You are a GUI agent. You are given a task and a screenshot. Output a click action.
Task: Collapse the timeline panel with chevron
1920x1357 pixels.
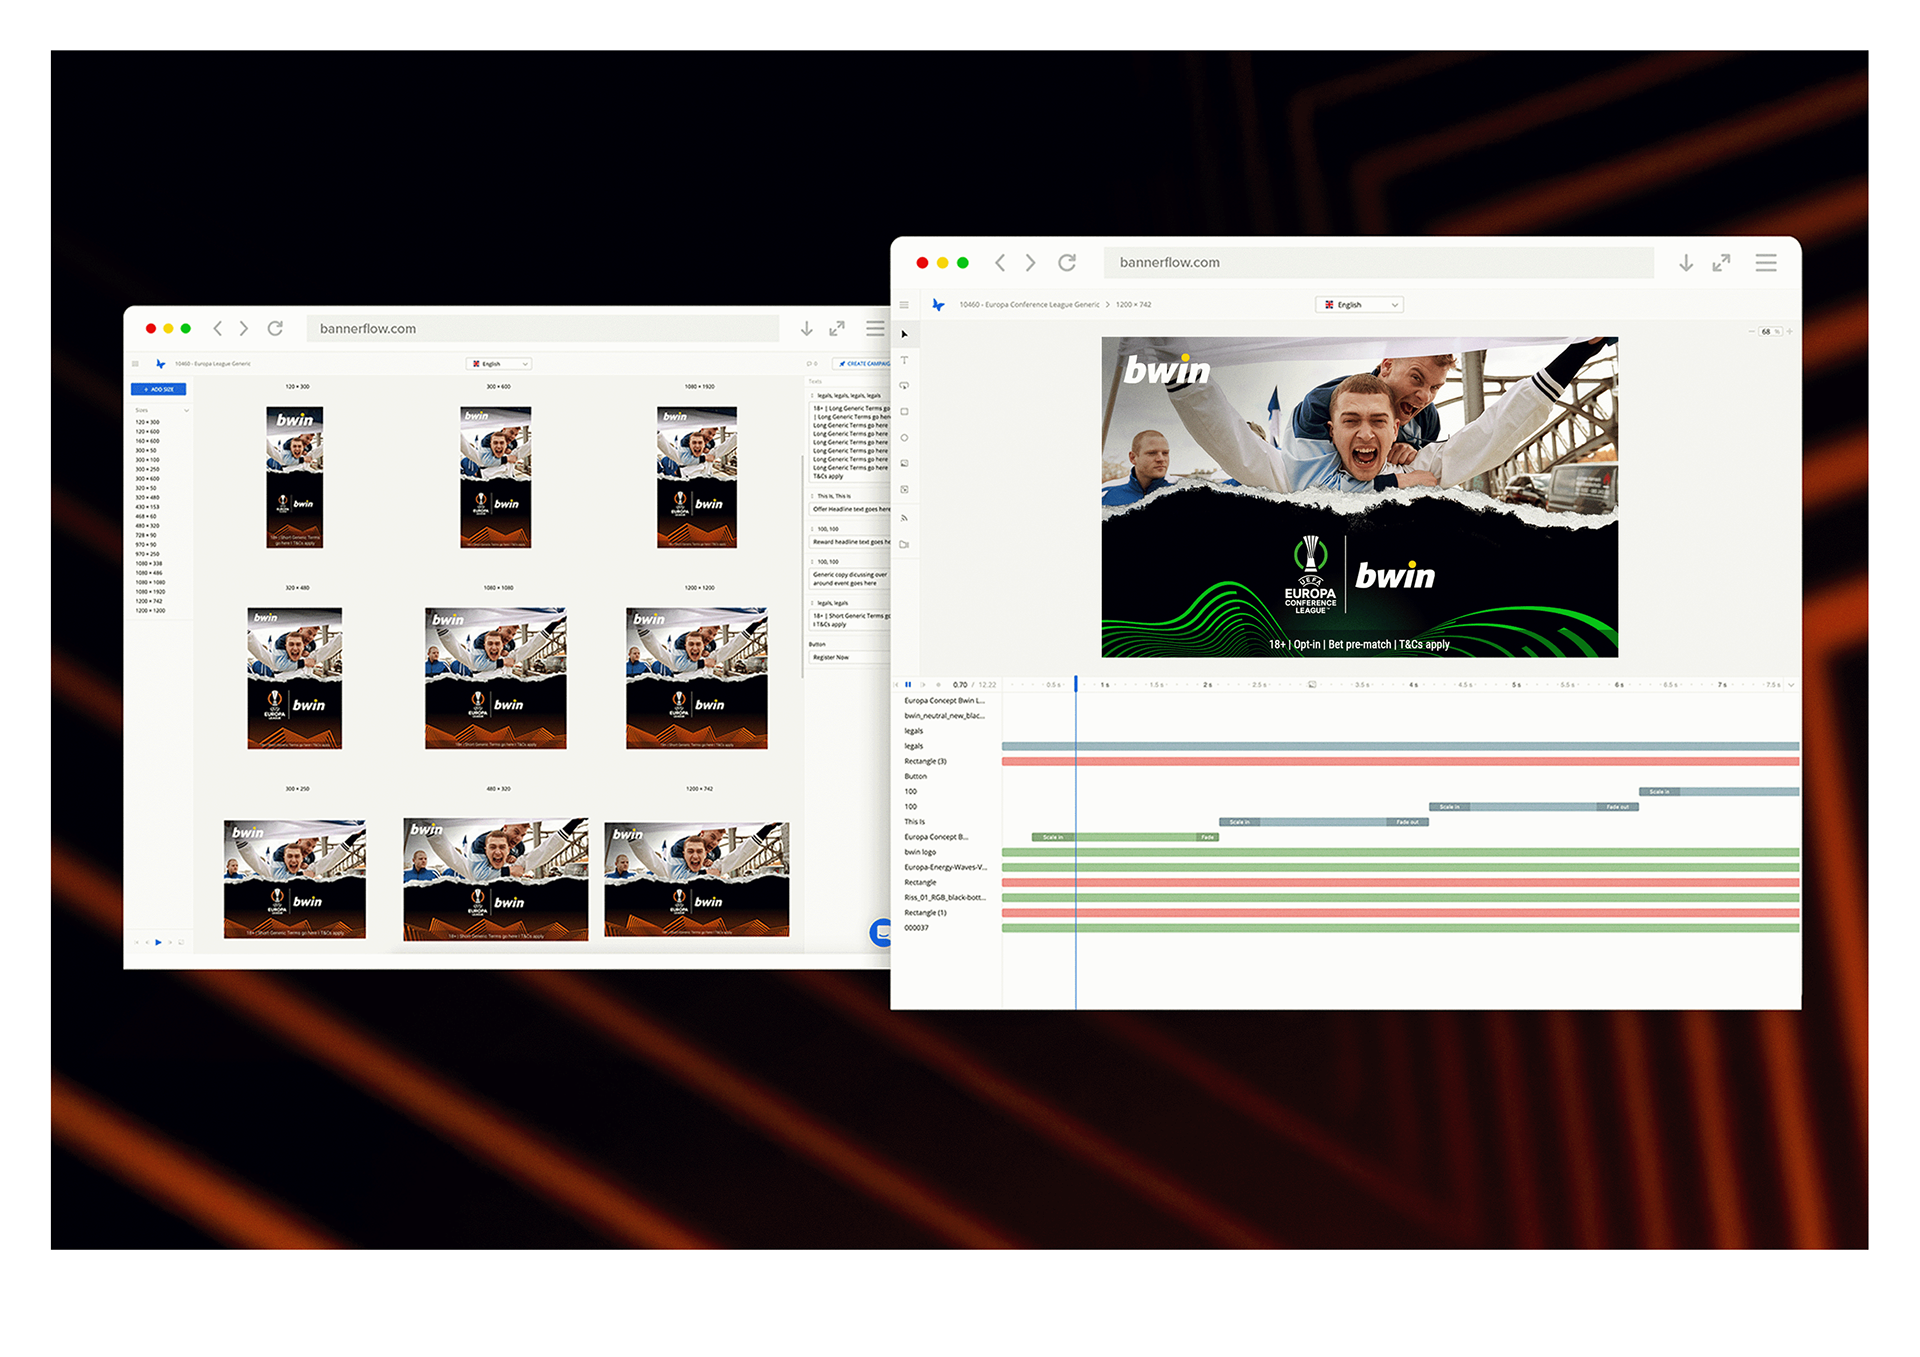1791,685
